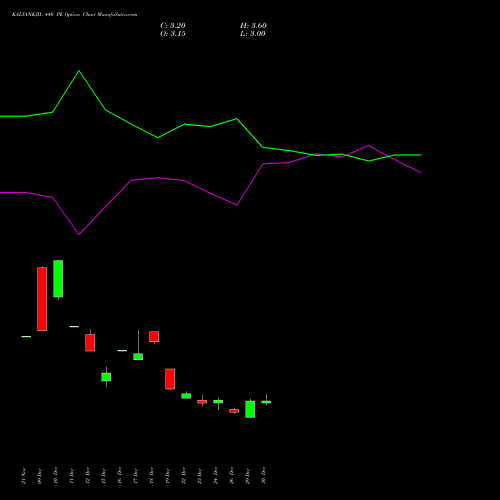Screen dimensions: 500x500
Task: Select the 09 Dec date axis label
Action: [x=40, y=476]
